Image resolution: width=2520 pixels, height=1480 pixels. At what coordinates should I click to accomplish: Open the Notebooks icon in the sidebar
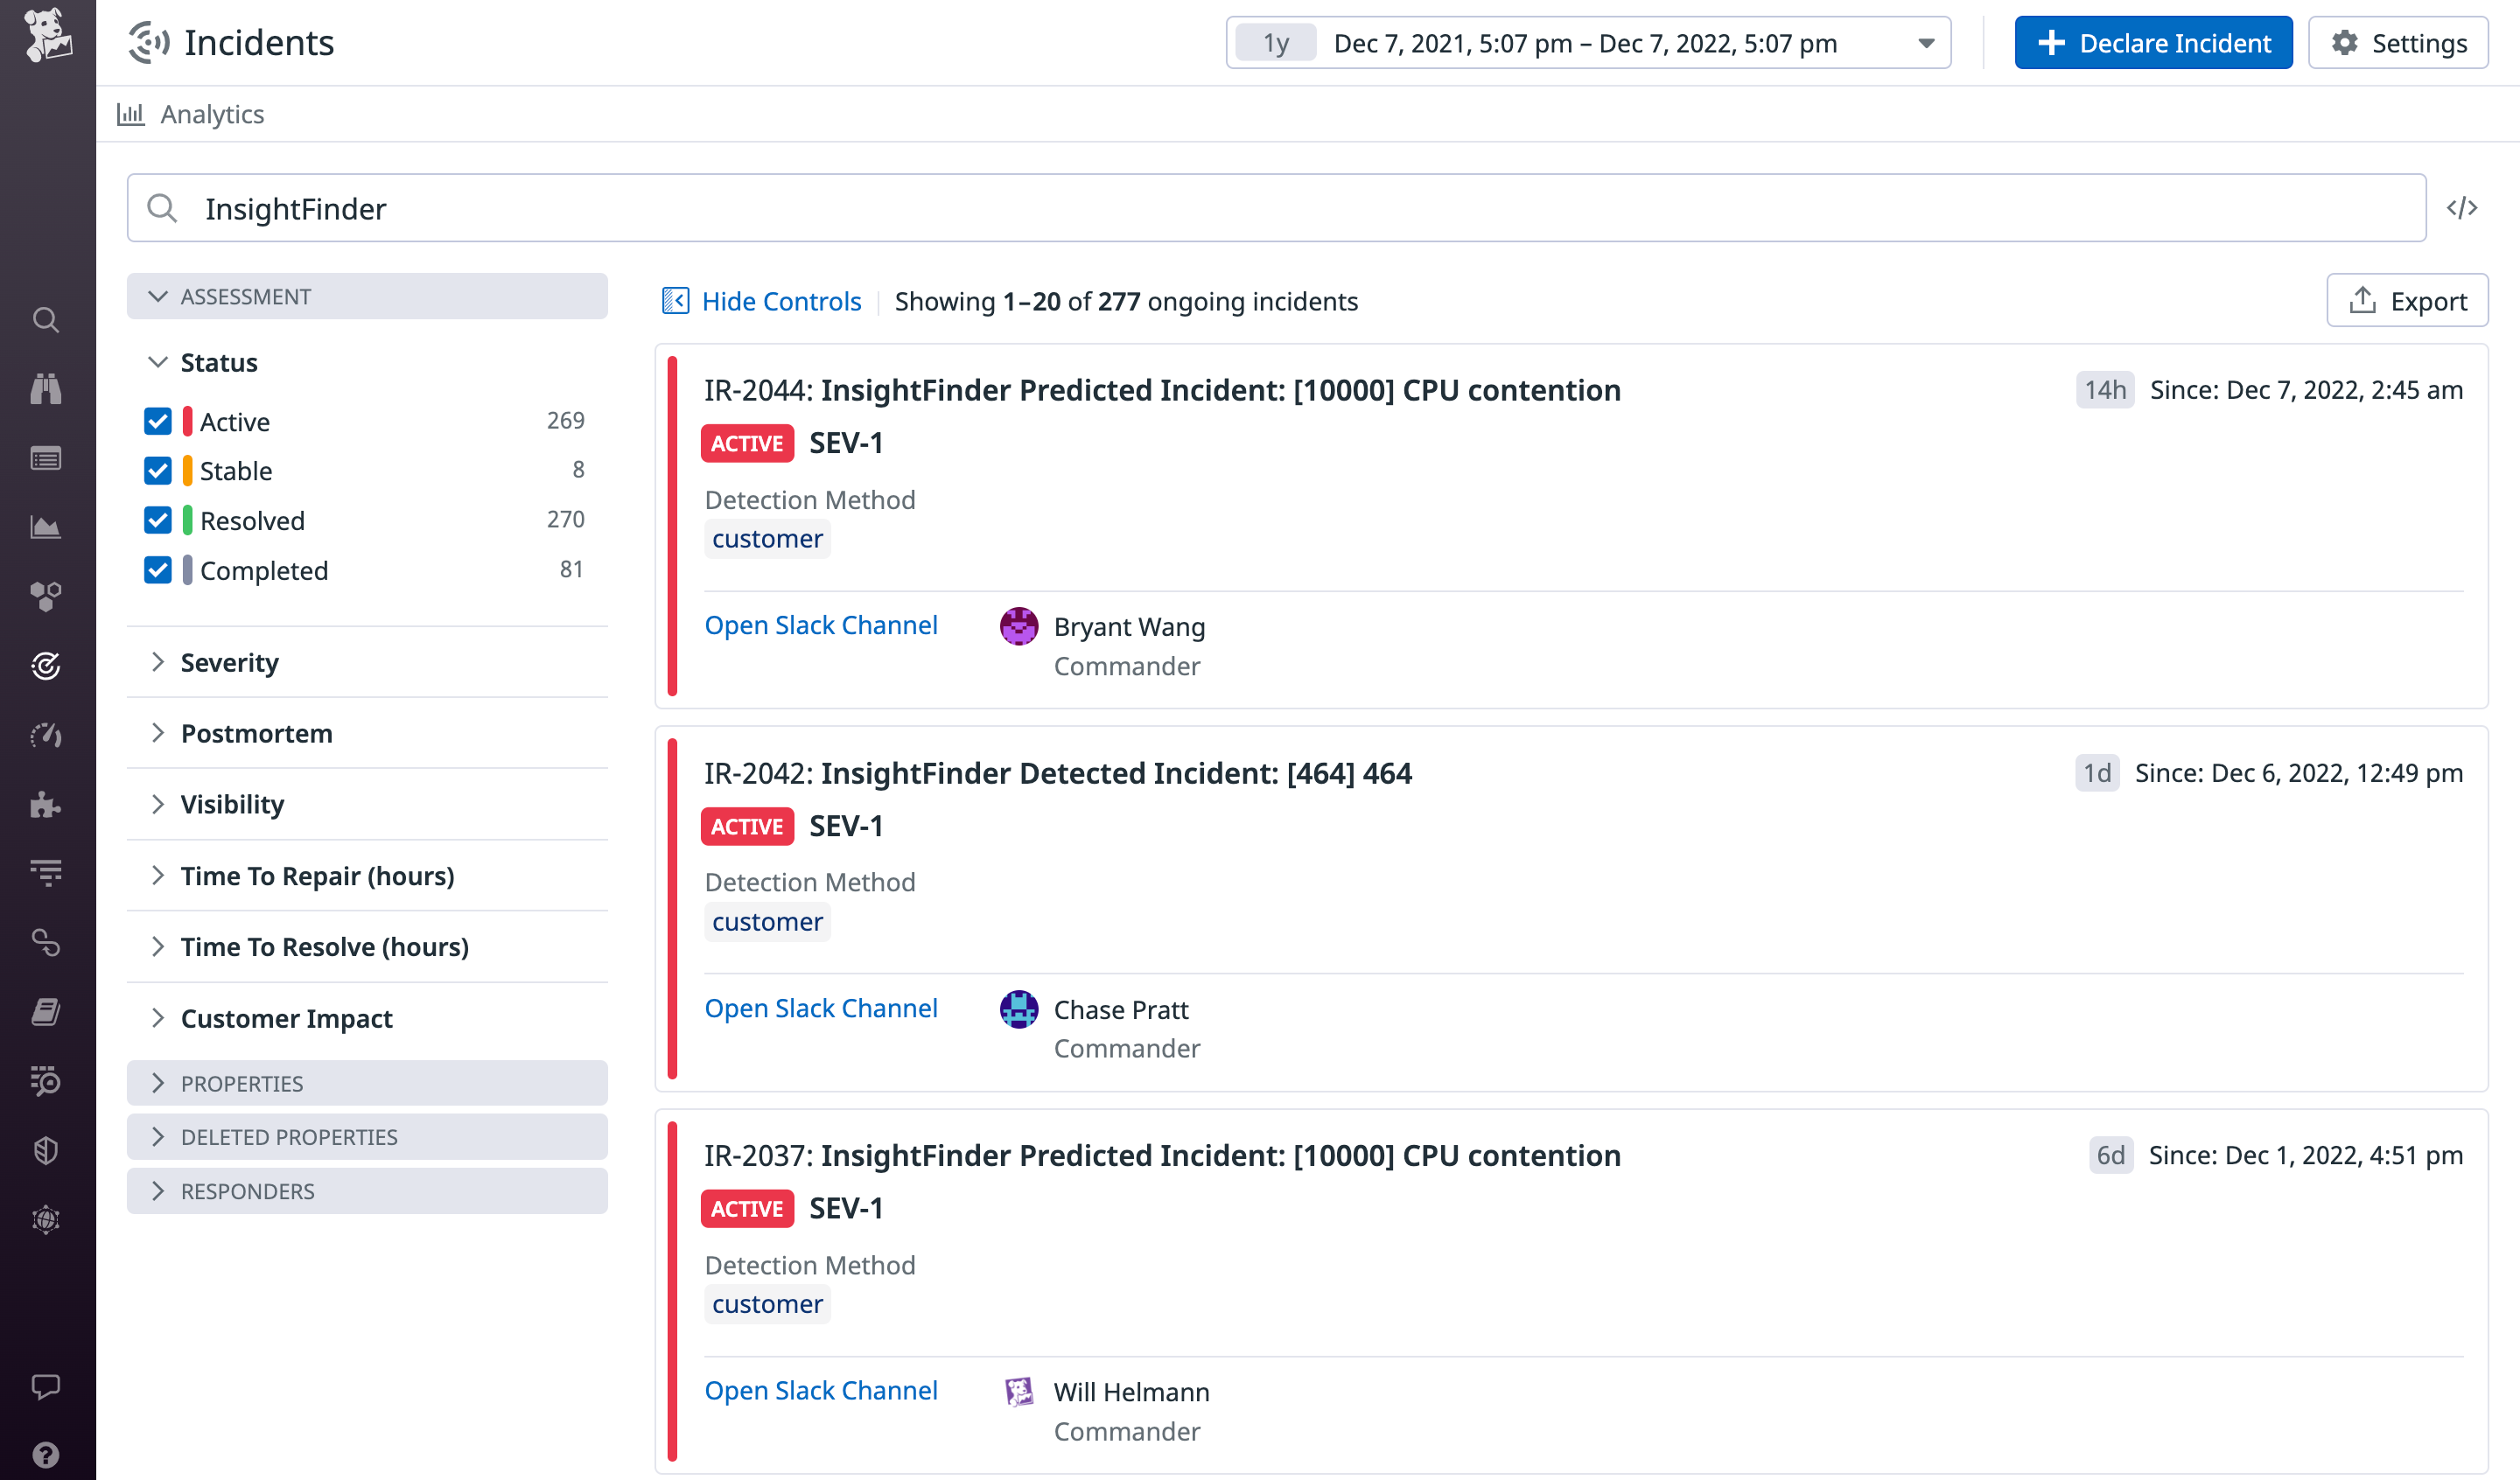(46, 1011)
